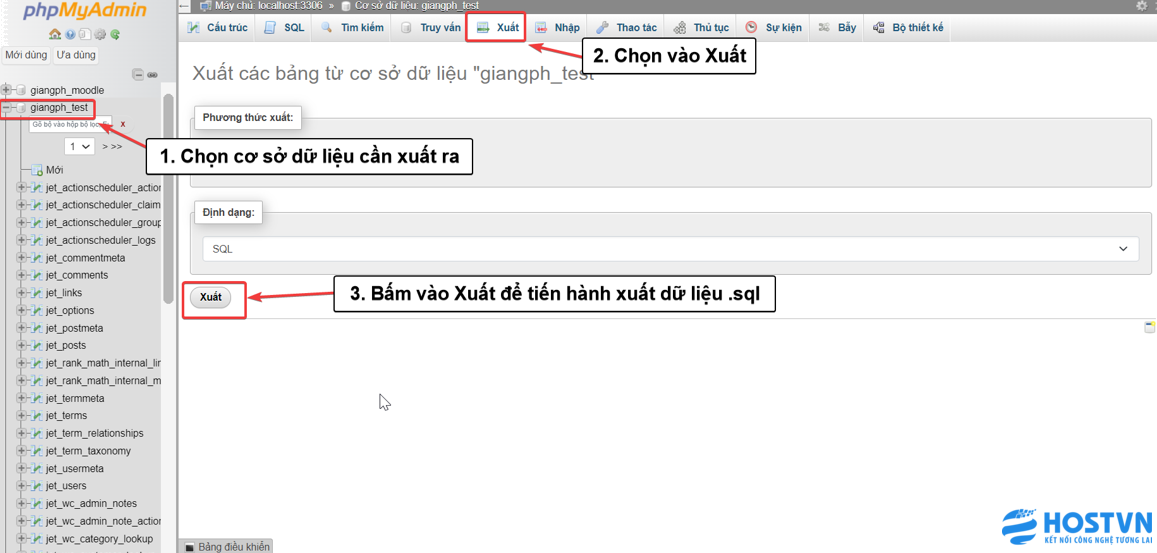Click the page settings gear at top right
The height and width of the screenshot is (553, 1157).
pos(1143,5)
